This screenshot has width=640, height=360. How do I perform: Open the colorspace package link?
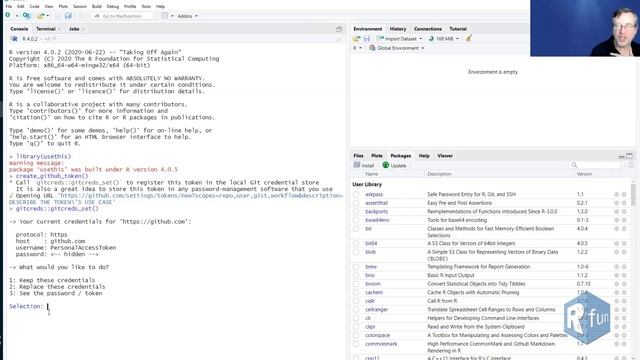(x=378, y=335)
